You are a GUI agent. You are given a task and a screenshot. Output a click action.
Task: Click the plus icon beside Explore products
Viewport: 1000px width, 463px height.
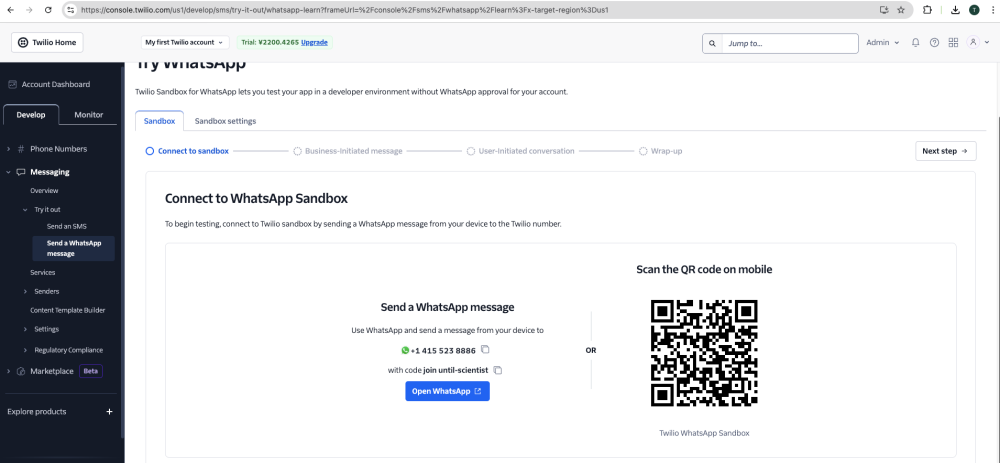tap(109, 411)
